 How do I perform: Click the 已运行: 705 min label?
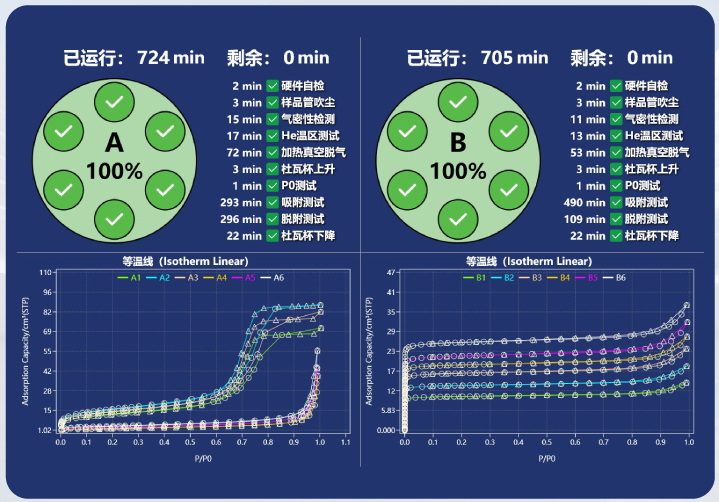click(x=477, y=58)
